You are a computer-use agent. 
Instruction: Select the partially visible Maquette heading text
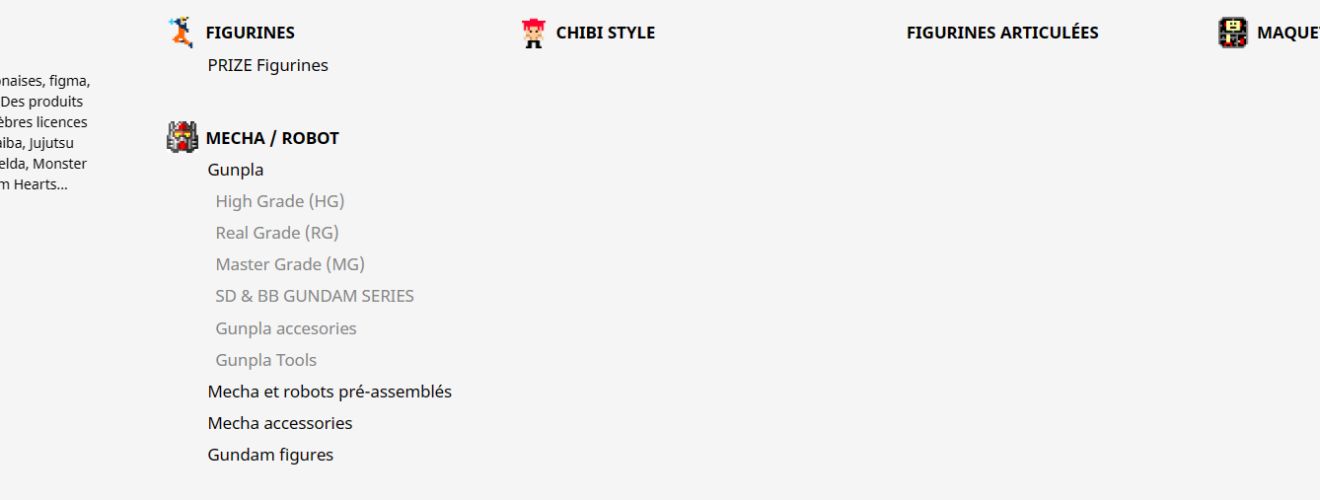click(1288, 33)
